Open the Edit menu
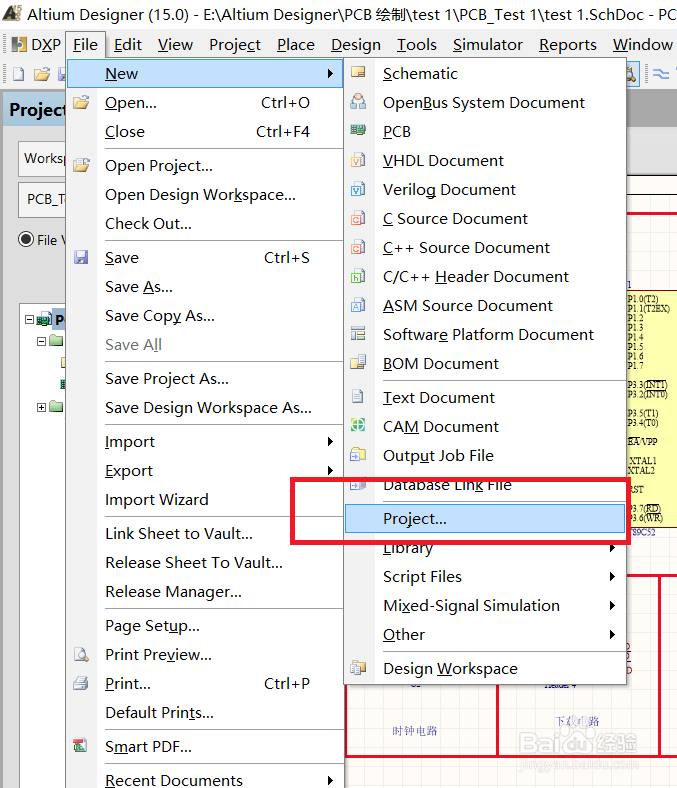 pos(128,45)
